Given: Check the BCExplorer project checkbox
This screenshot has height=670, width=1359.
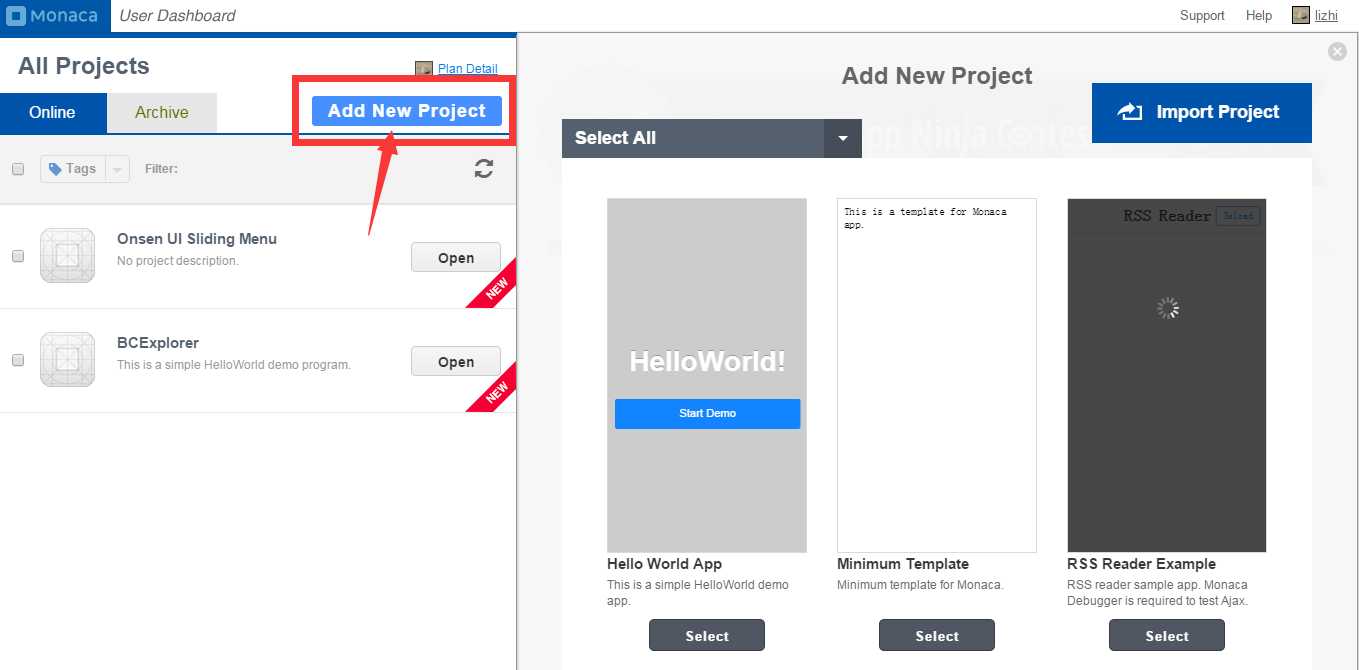Looking at the screenshot, I should point(18,360).
